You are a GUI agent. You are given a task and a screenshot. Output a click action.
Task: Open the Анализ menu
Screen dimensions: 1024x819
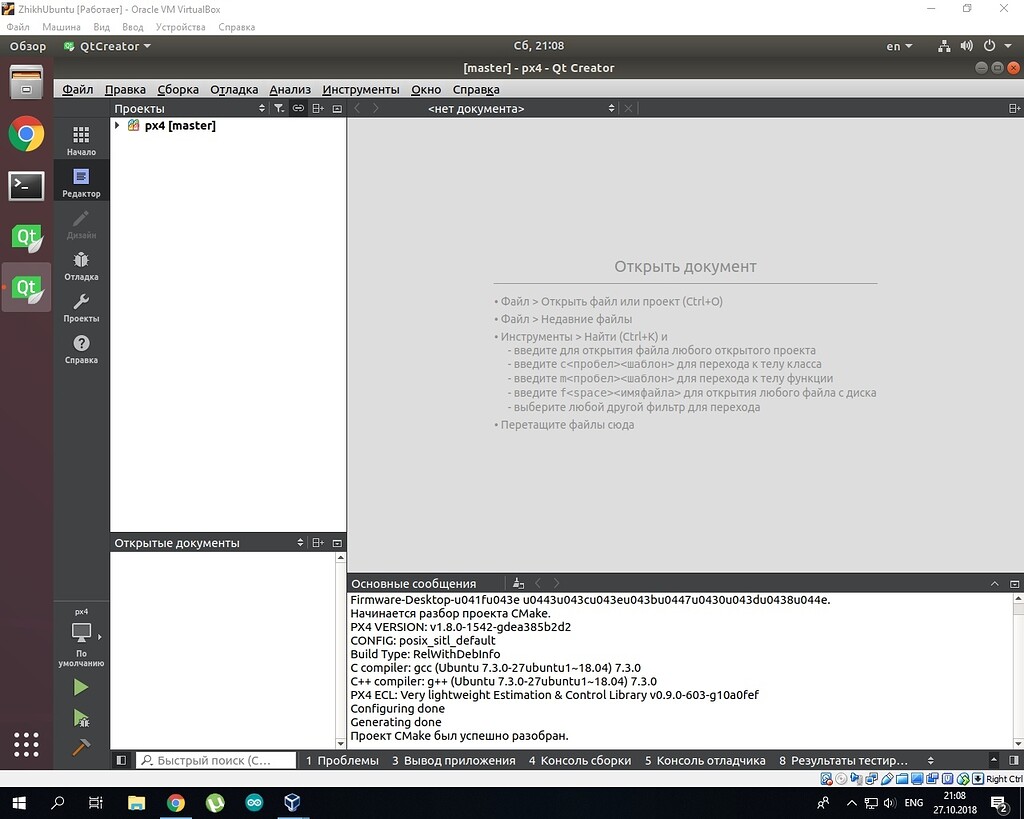290,89
